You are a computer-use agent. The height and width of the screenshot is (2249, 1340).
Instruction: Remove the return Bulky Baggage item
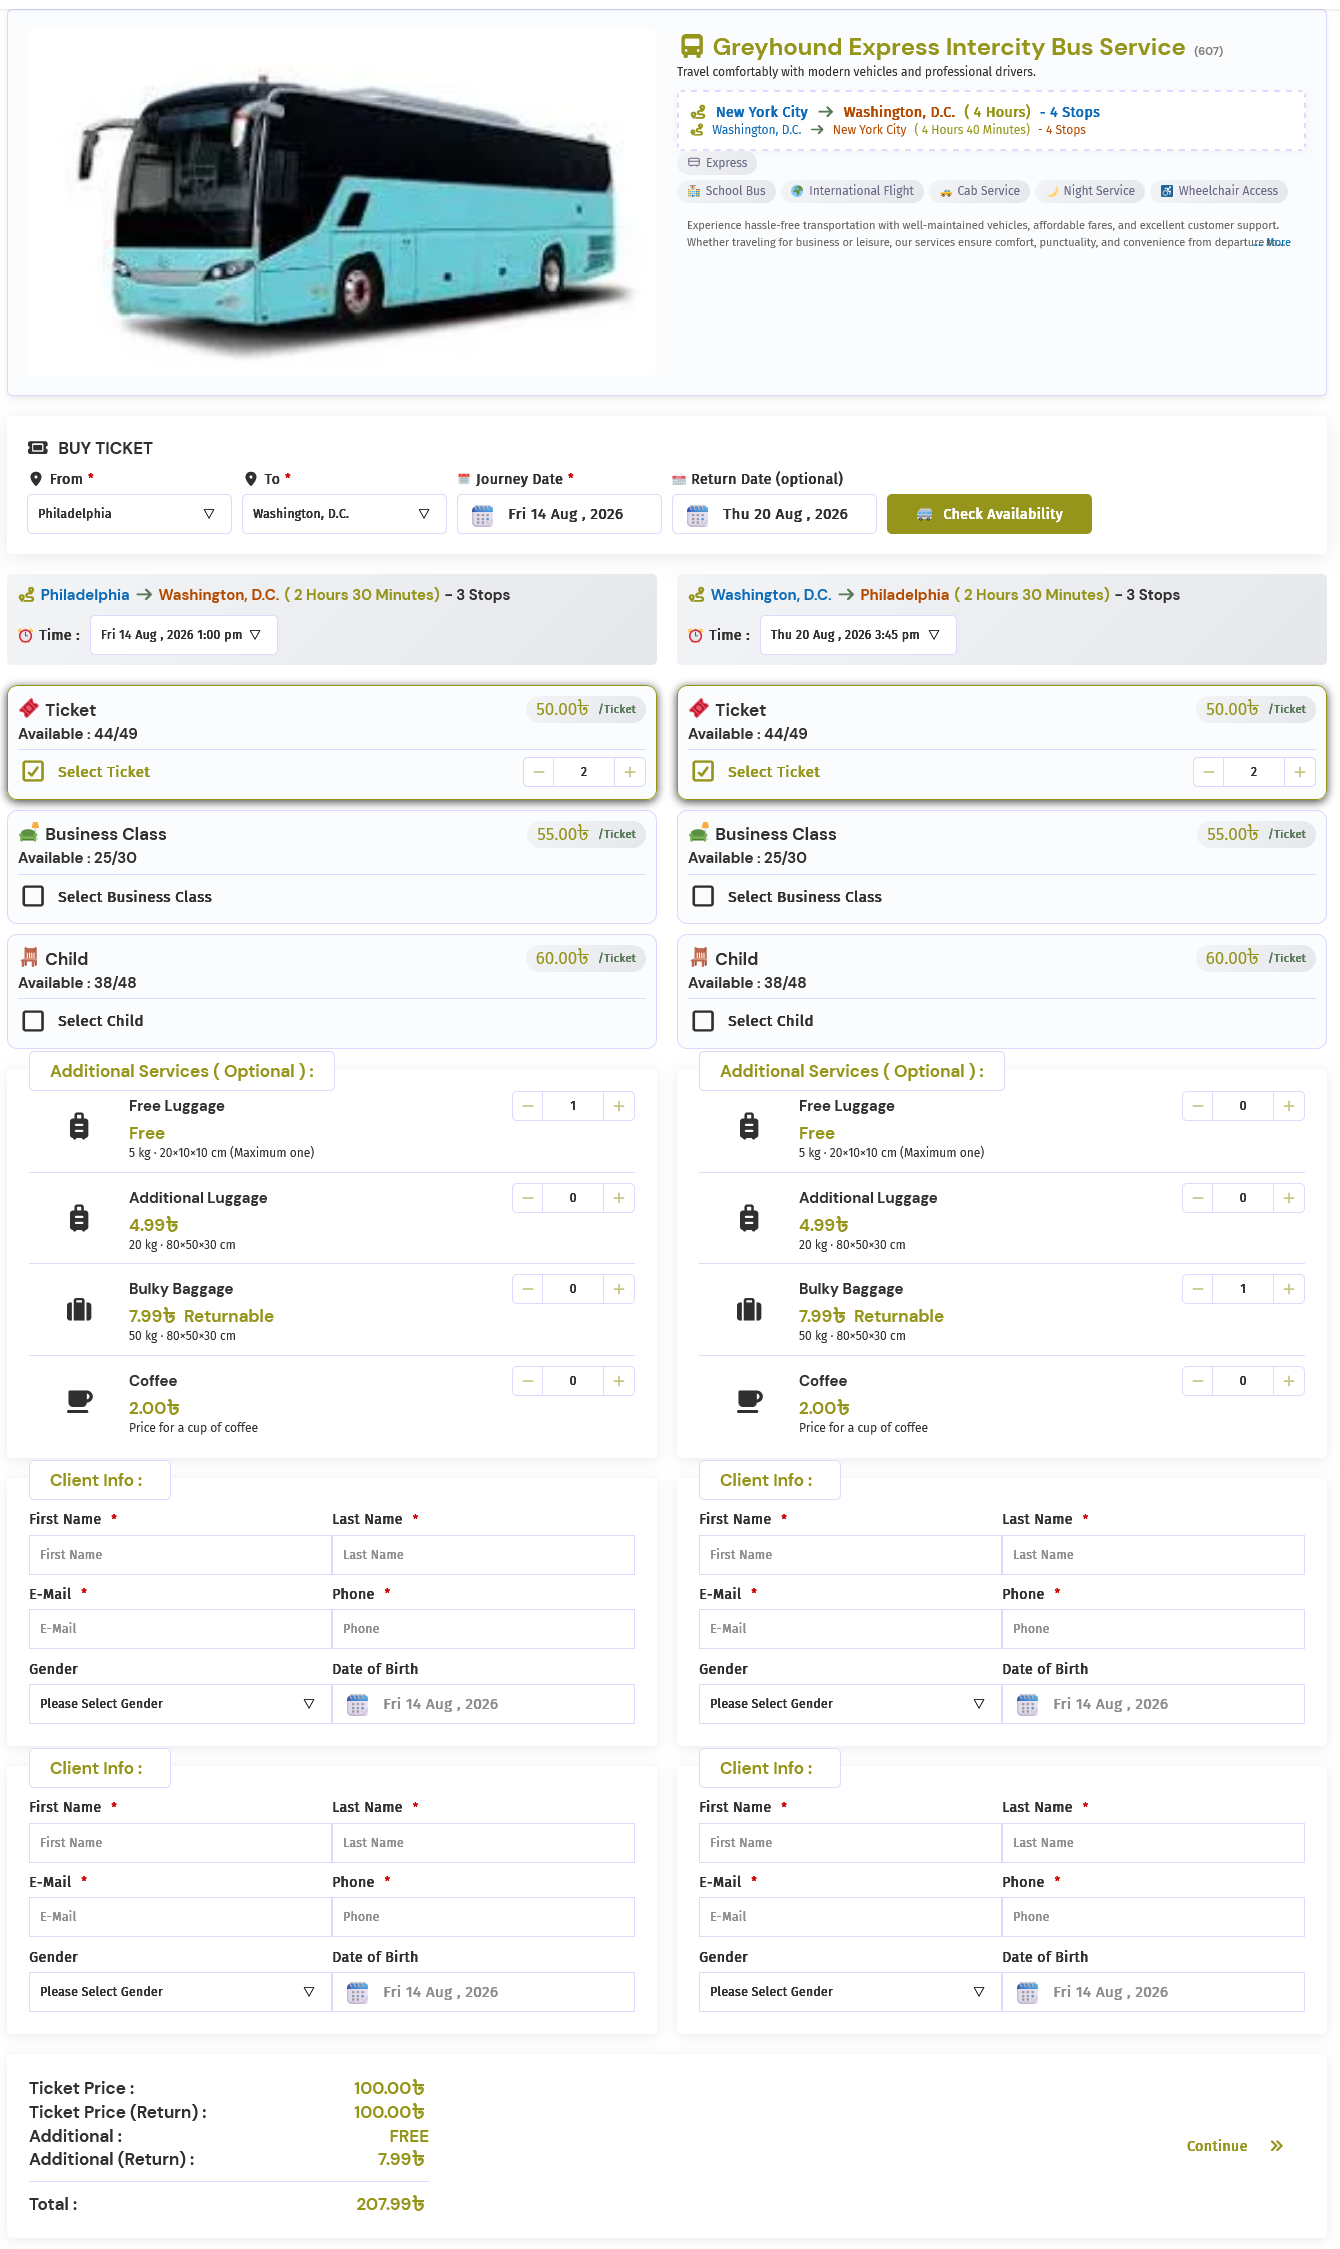click(x=1197, y=1289)
